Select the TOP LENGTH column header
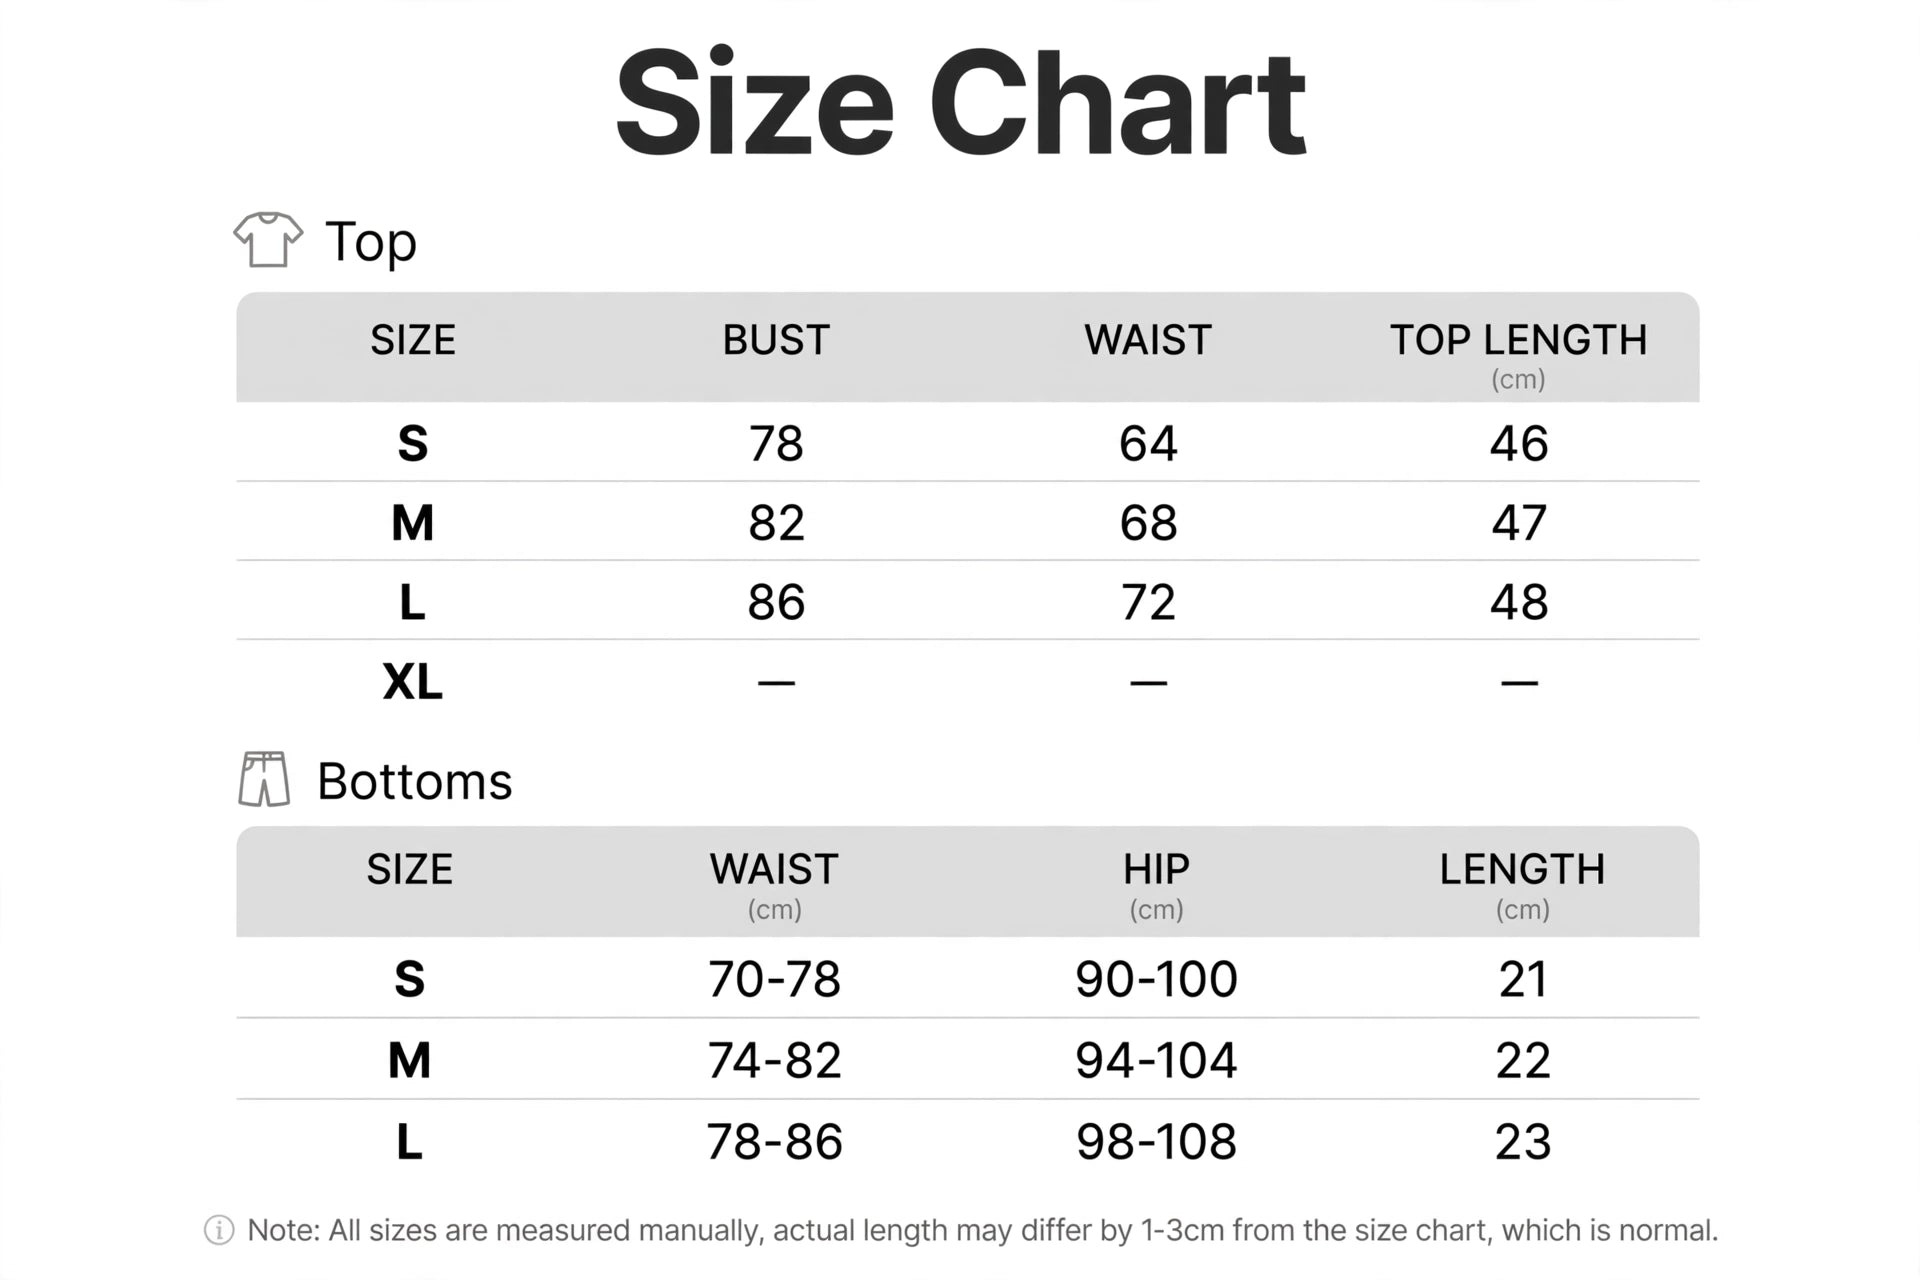1920x1280 pixels. pyautogui.click(x=1518, y=340)
